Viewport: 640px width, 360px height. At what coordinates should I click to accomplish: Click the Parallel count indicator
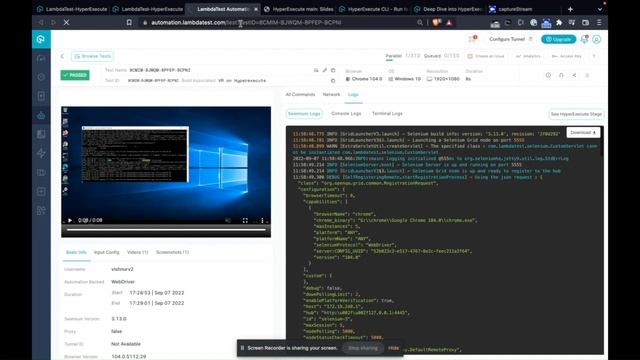point(402,56)
